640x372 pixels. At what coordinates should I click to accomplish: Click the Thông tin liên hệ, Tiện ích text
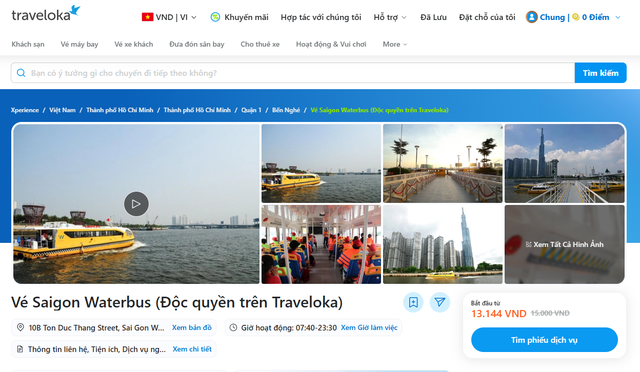[97, 349]
